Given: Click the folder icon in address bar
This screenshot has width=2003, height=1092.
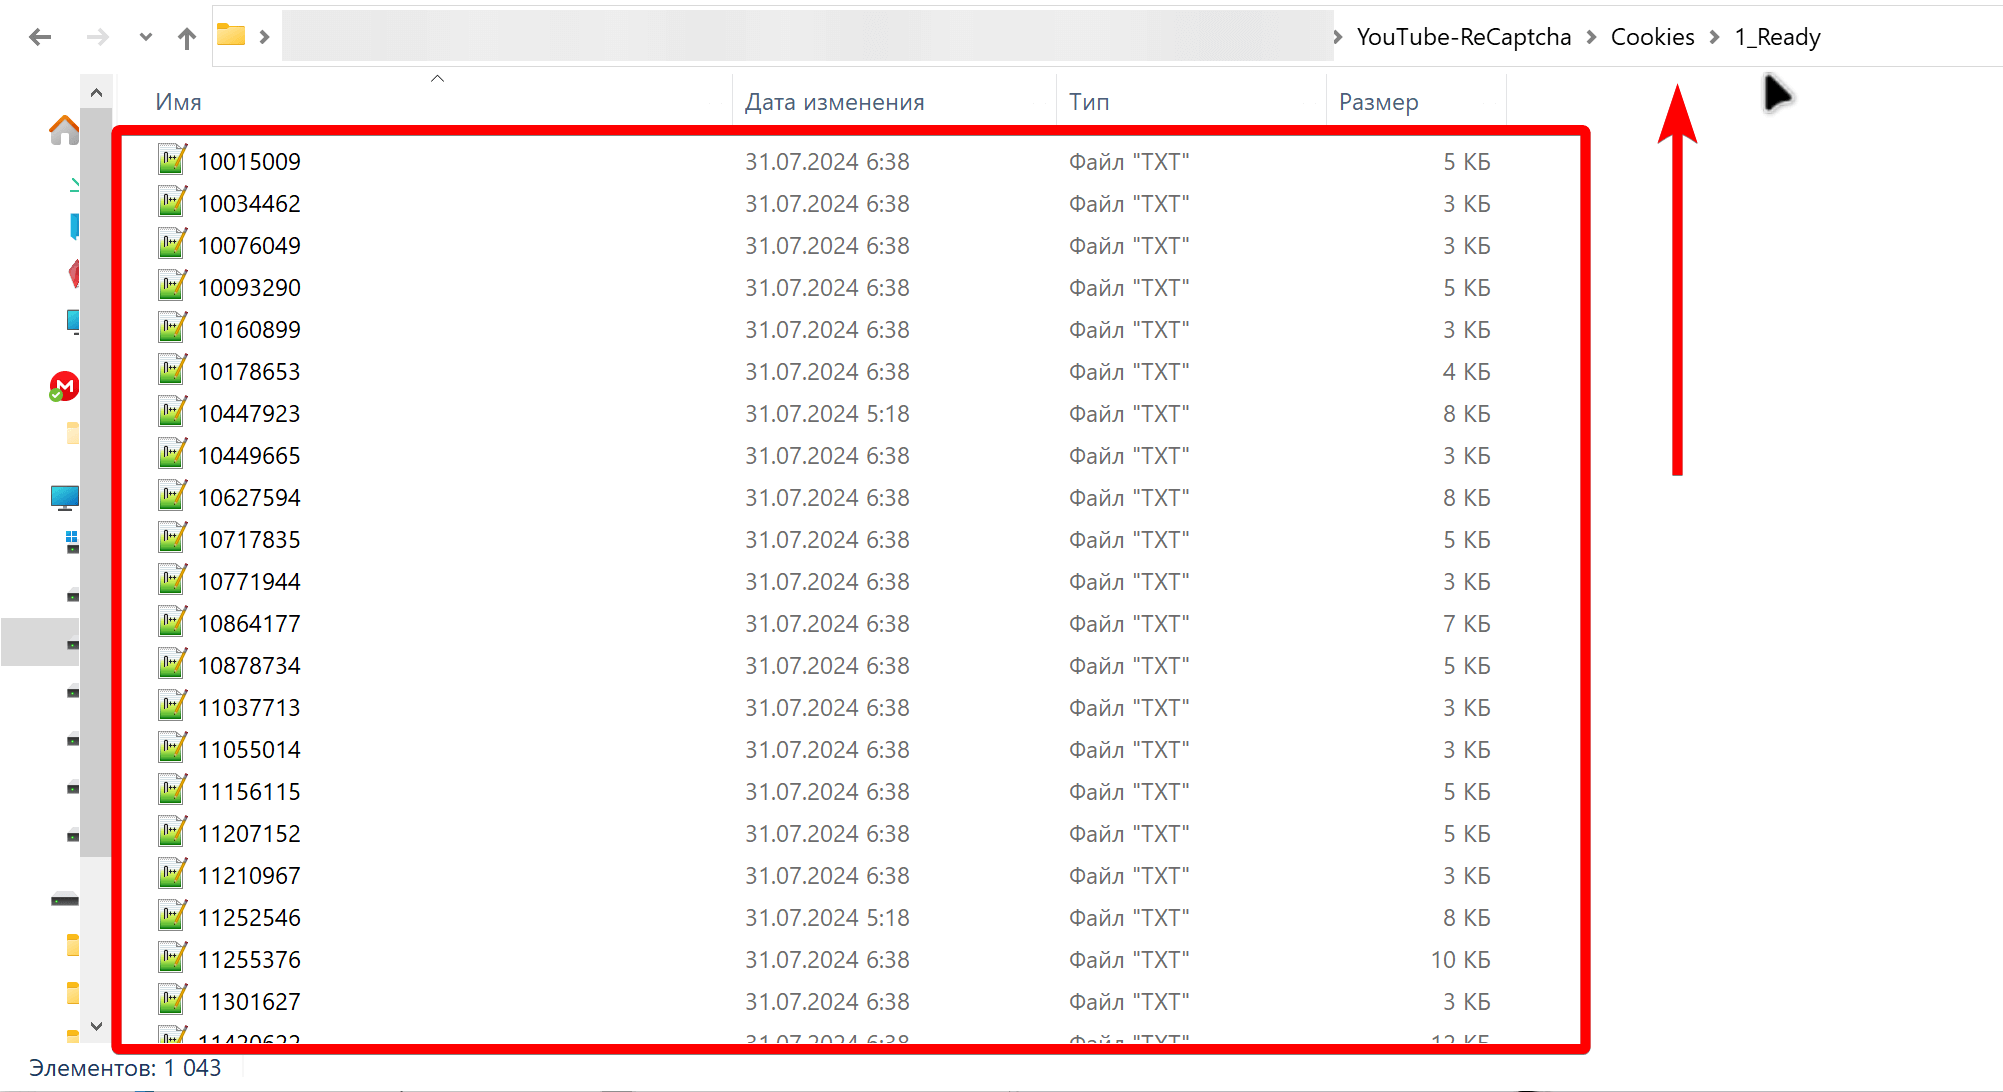Looking at the screenshot, I should coord(231,36).
